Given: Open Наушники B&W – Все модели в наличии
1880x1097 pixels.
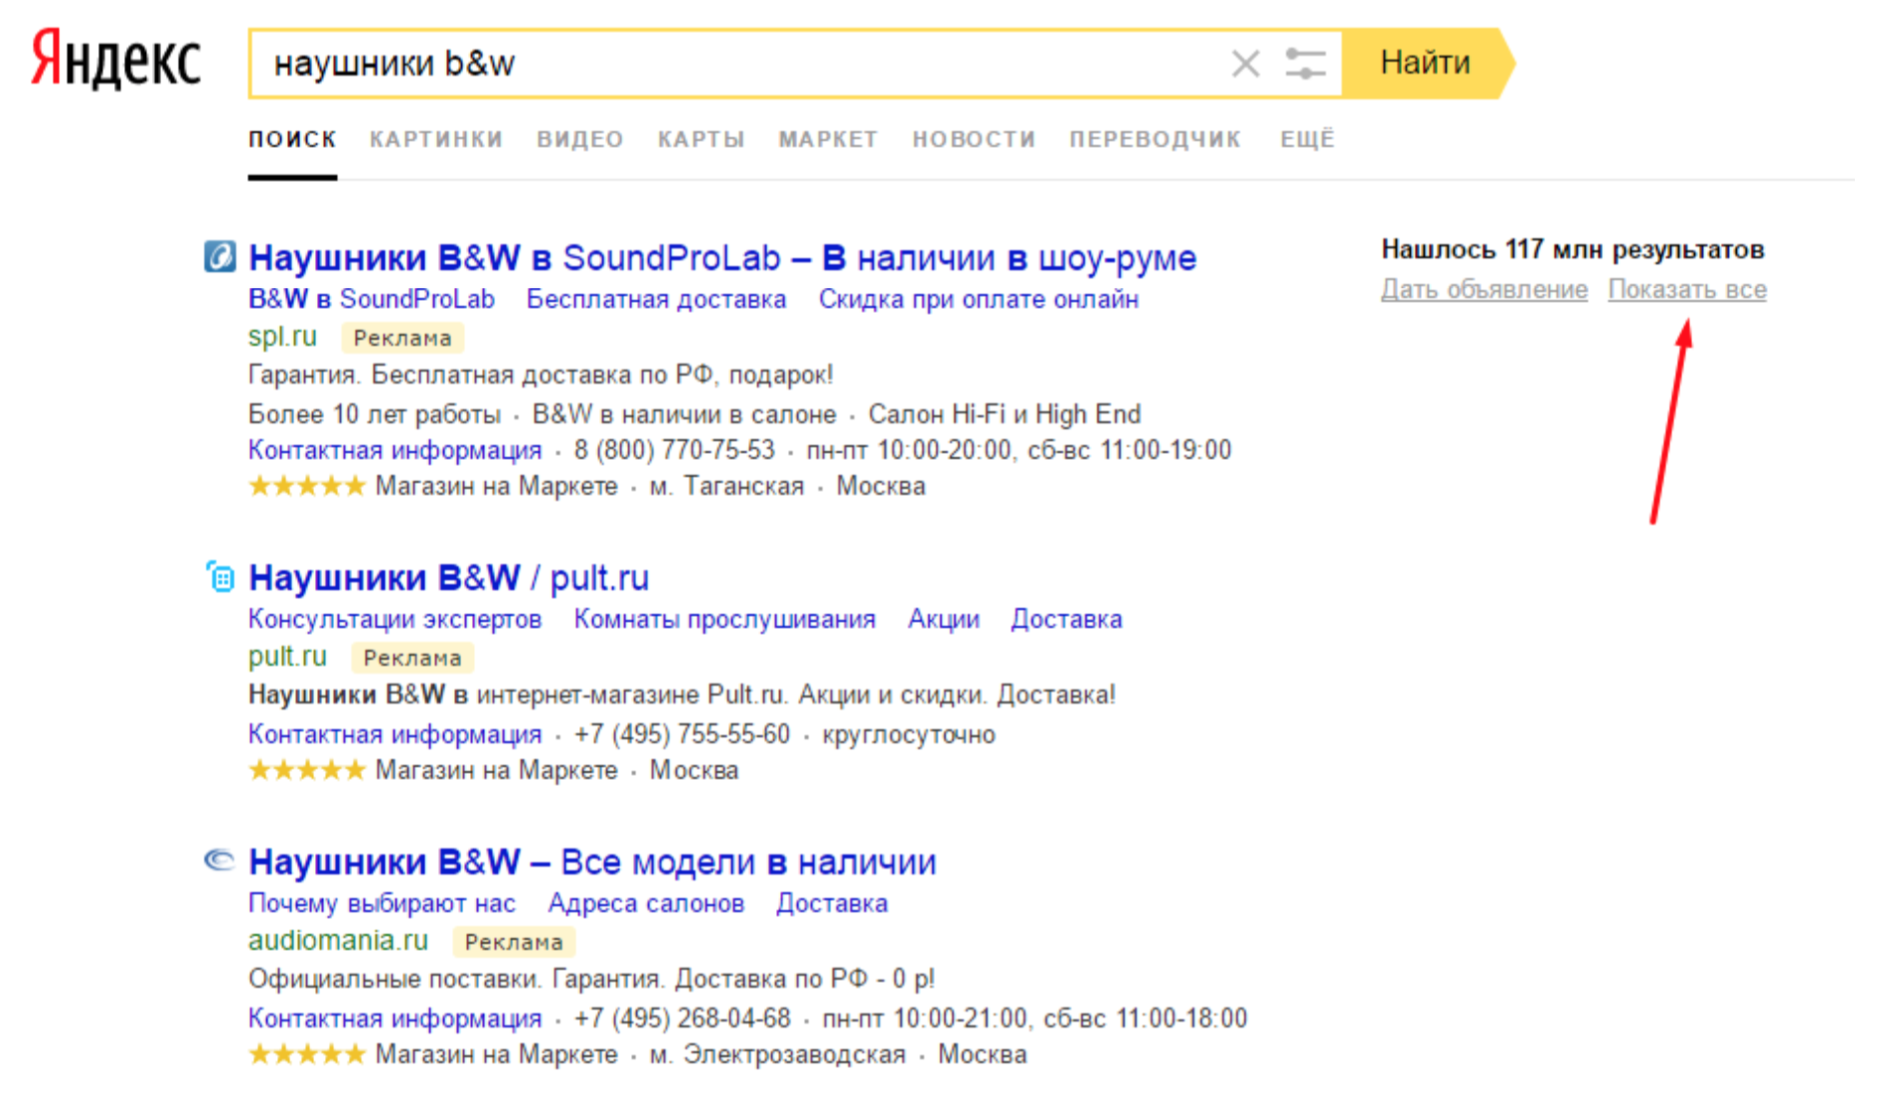Looking at the screenshot, I should pyautogui.click(x=592, y=862).
